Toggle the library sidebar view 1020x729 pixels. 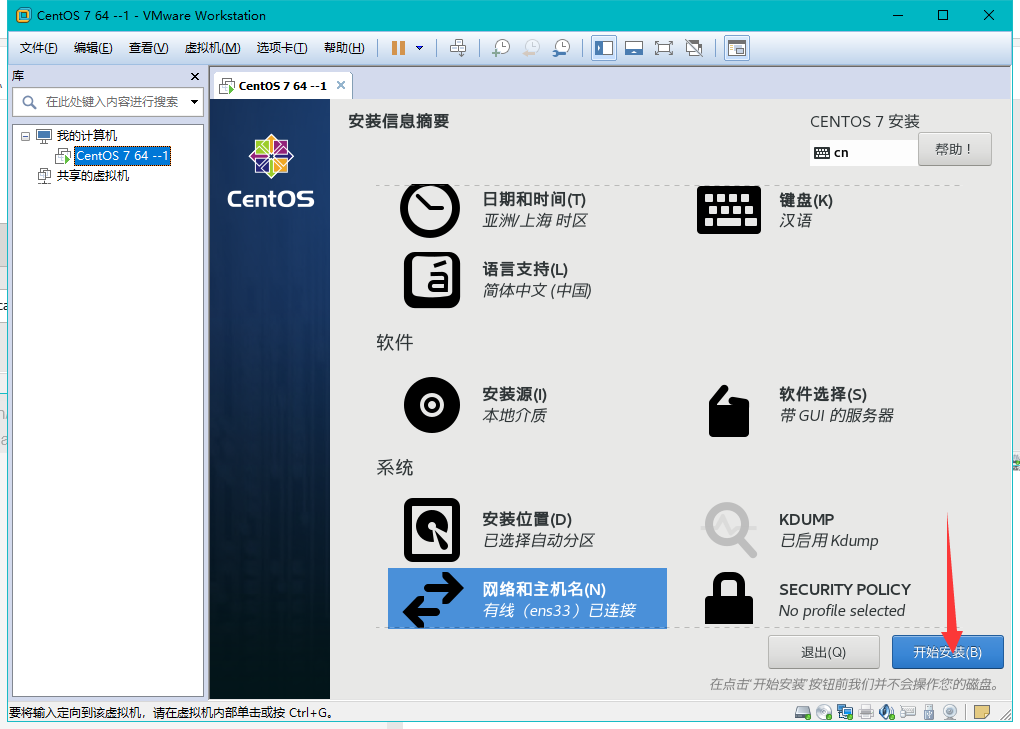[604, 48]
